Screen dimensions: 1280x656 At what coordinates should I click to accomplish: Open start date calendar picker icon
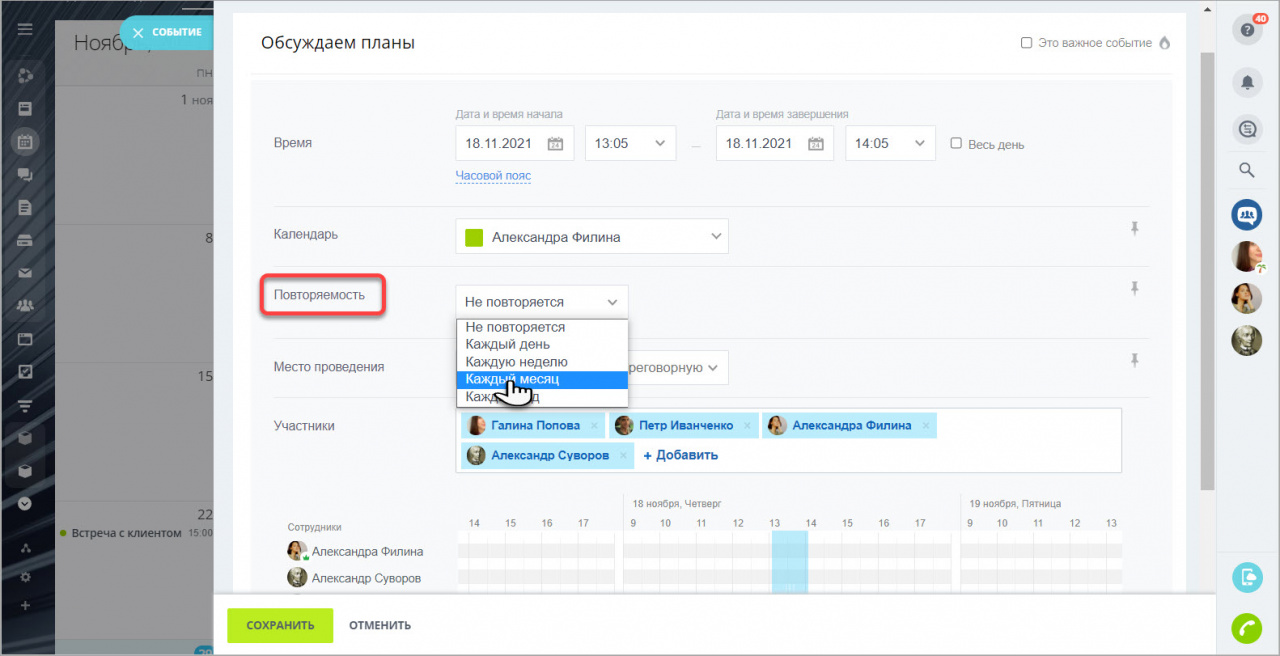point(555,143)
